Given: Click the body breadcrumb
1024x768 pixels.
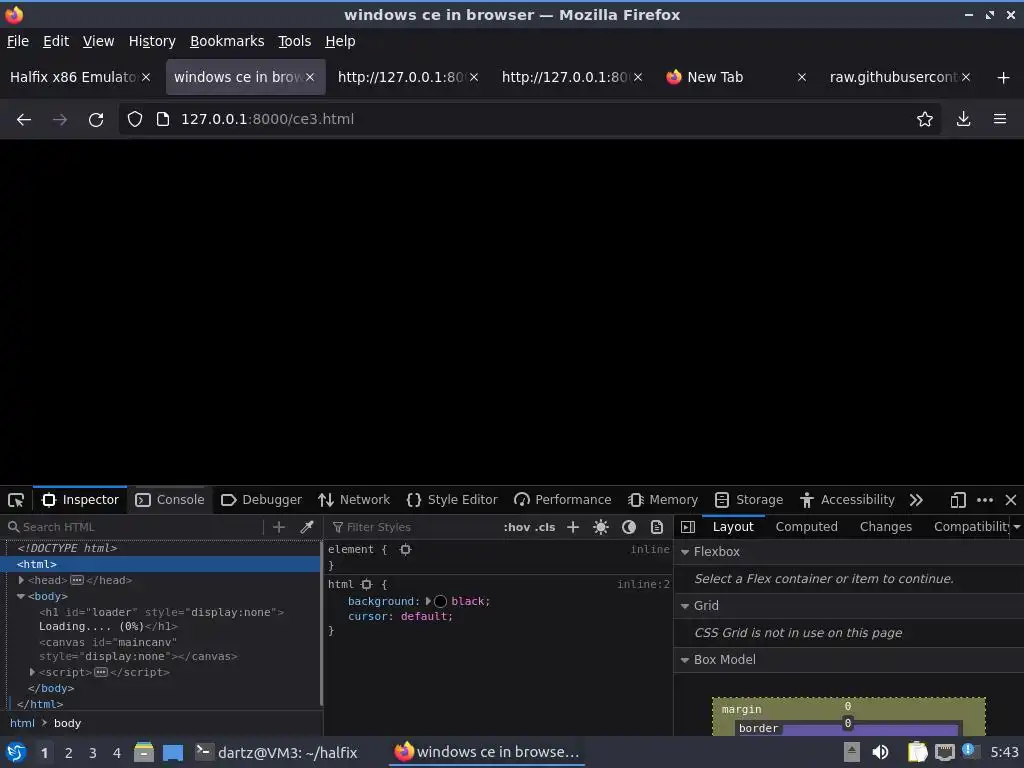Looking at the screenshot, I should 67,724.
